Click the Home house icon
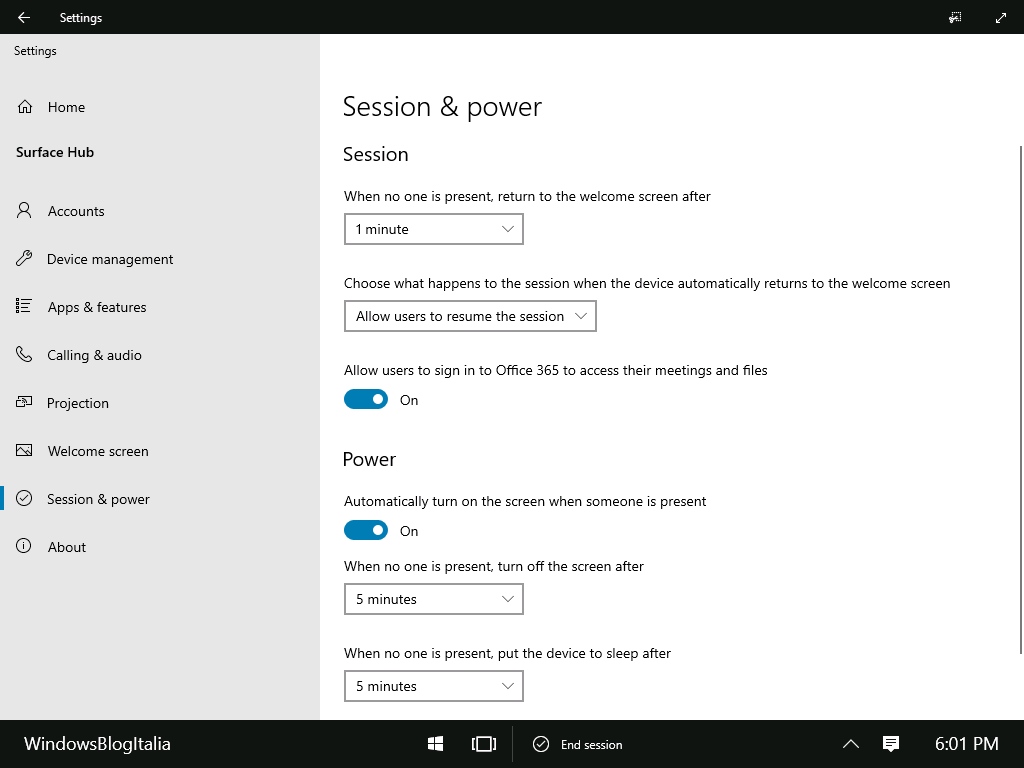Screen dimensions: 1024x768 25,106
